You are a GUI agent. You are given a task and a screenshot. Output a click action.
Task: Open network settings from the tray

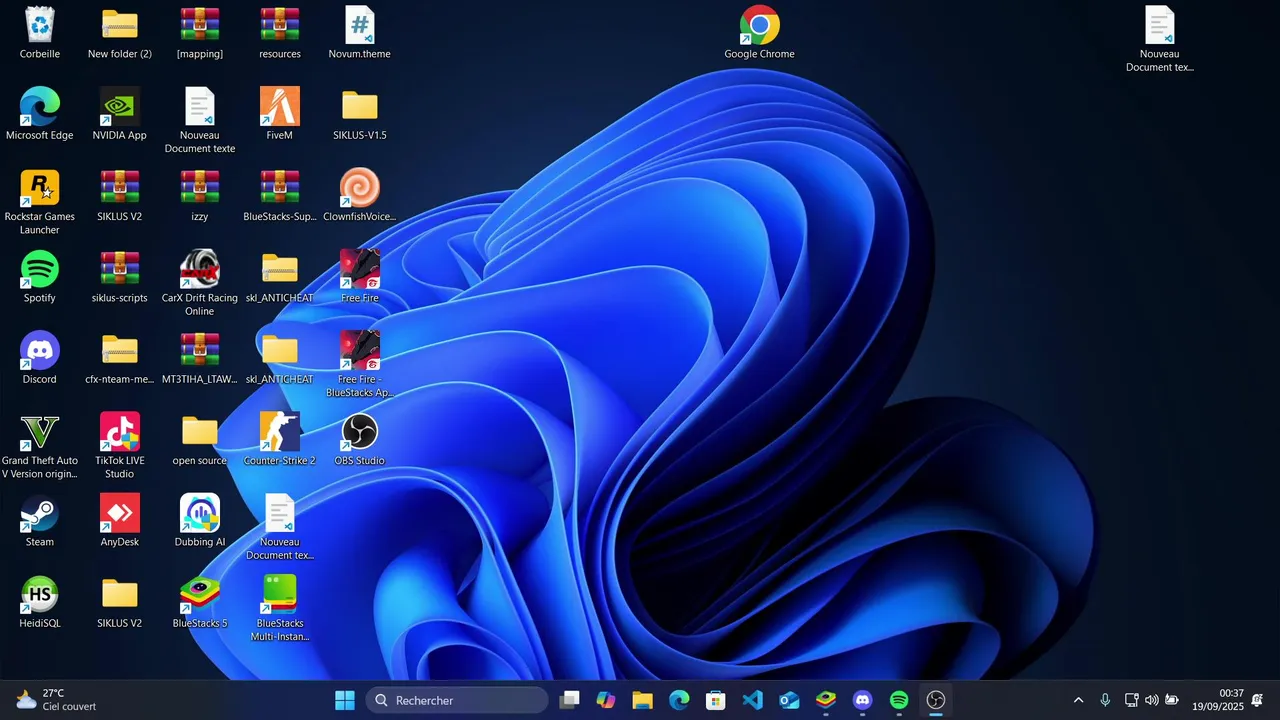(1131, 700)
